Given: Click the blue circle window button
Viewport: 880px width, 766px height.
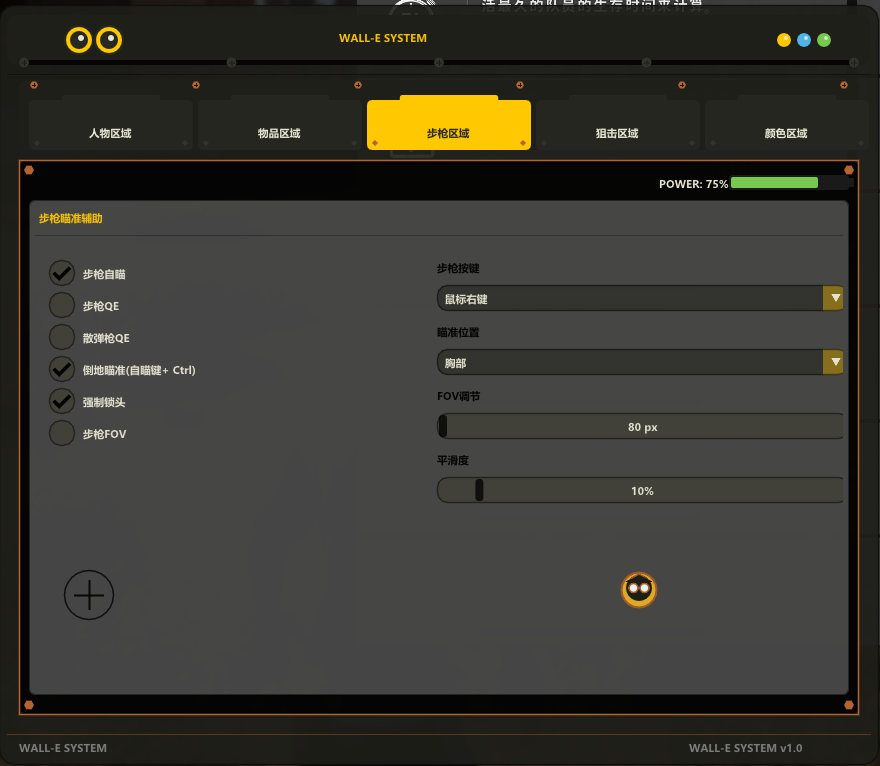Looking at the screenshot, I should 804,40.
